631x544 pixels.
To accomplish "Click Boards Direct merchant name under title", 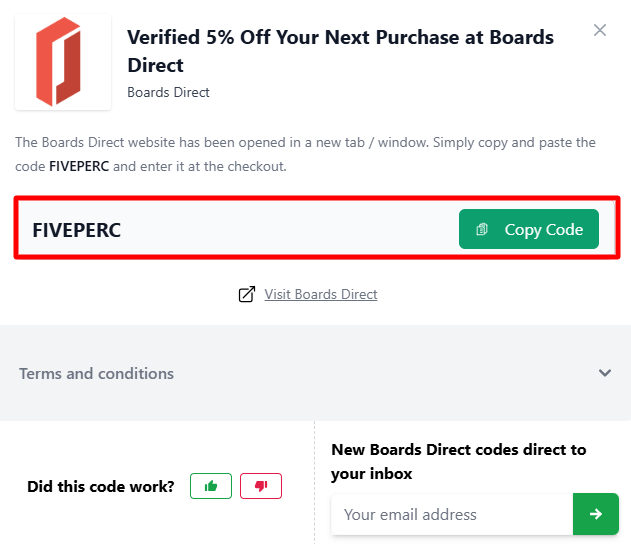I will (168, 93).
